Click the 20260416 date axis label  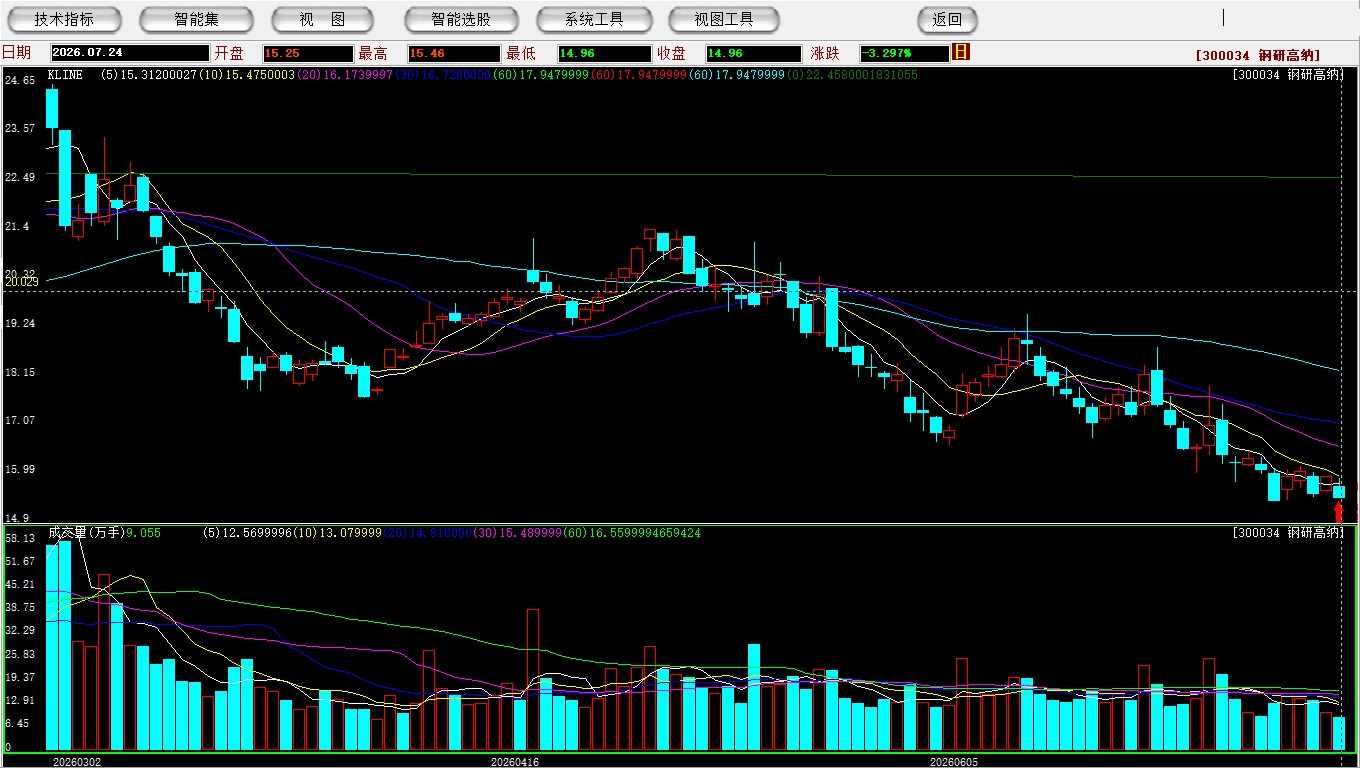[x=515, y=761]
